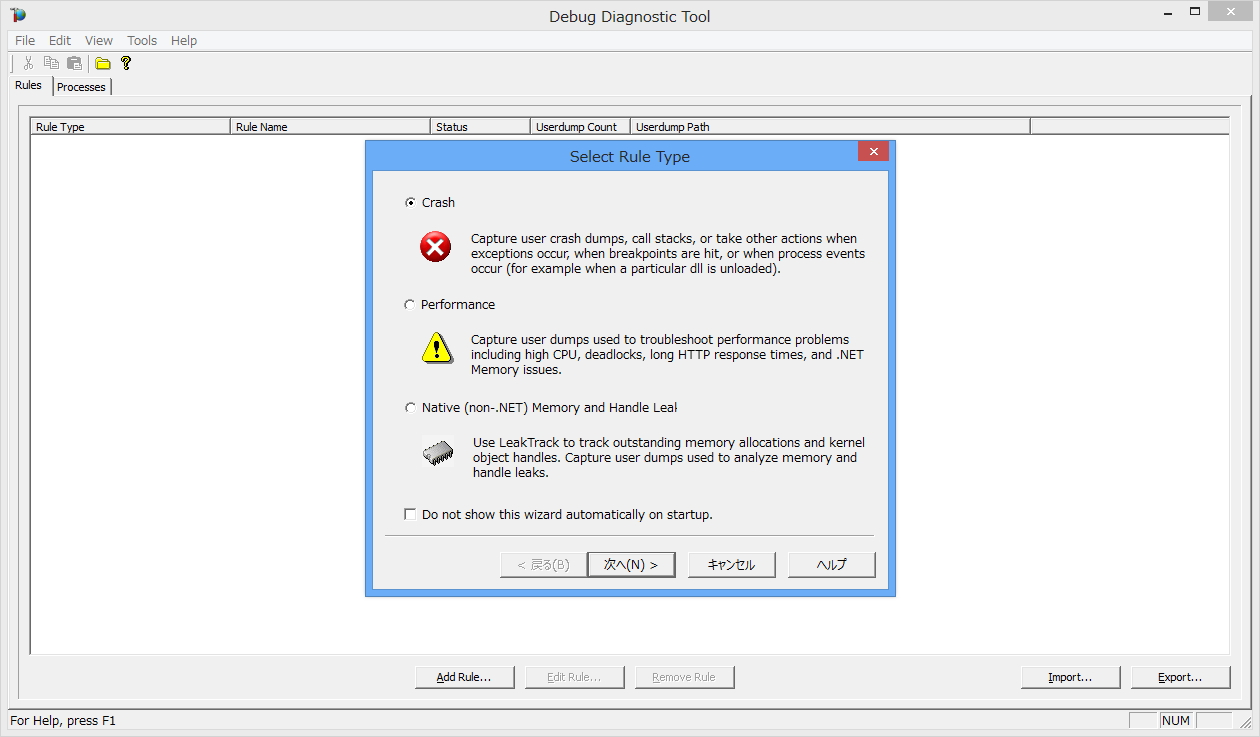The height and width of the screenshot is (737, 1260).
Task: Click the 'For Help, press F1' status text
Action: point(63,720)
